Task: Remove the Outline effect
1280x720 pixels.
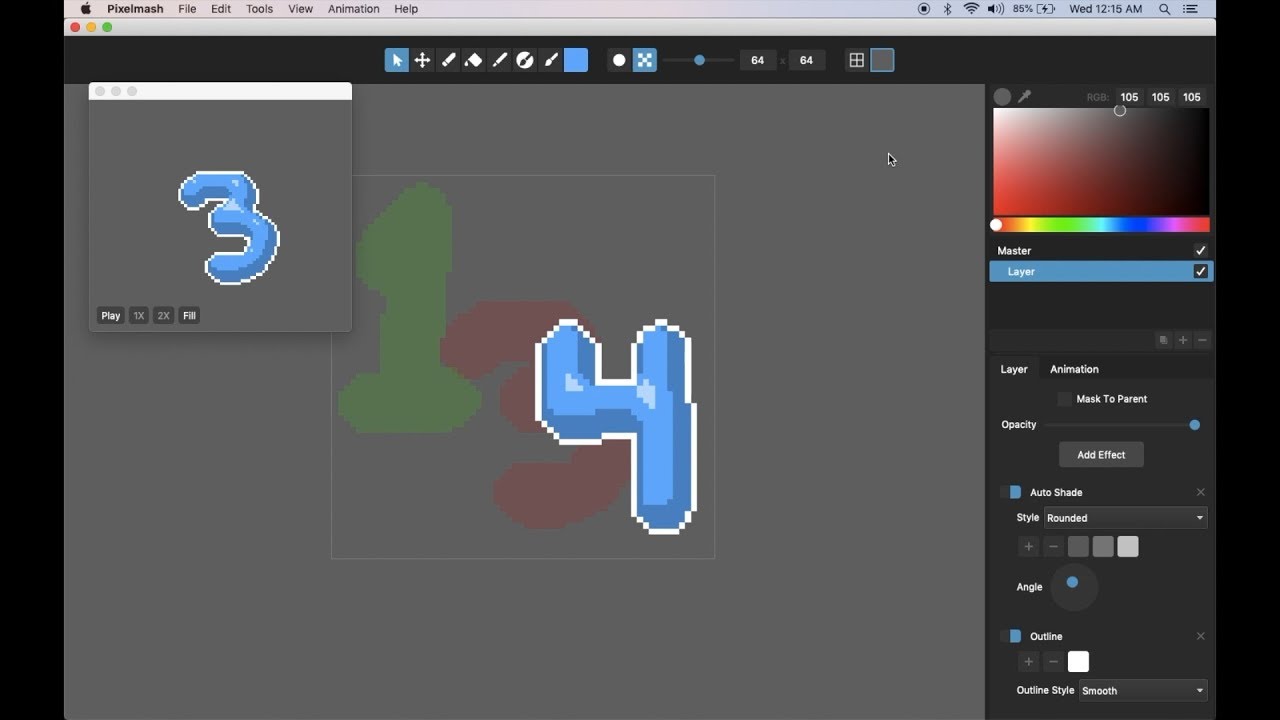Action: (x=1201, y=636)
